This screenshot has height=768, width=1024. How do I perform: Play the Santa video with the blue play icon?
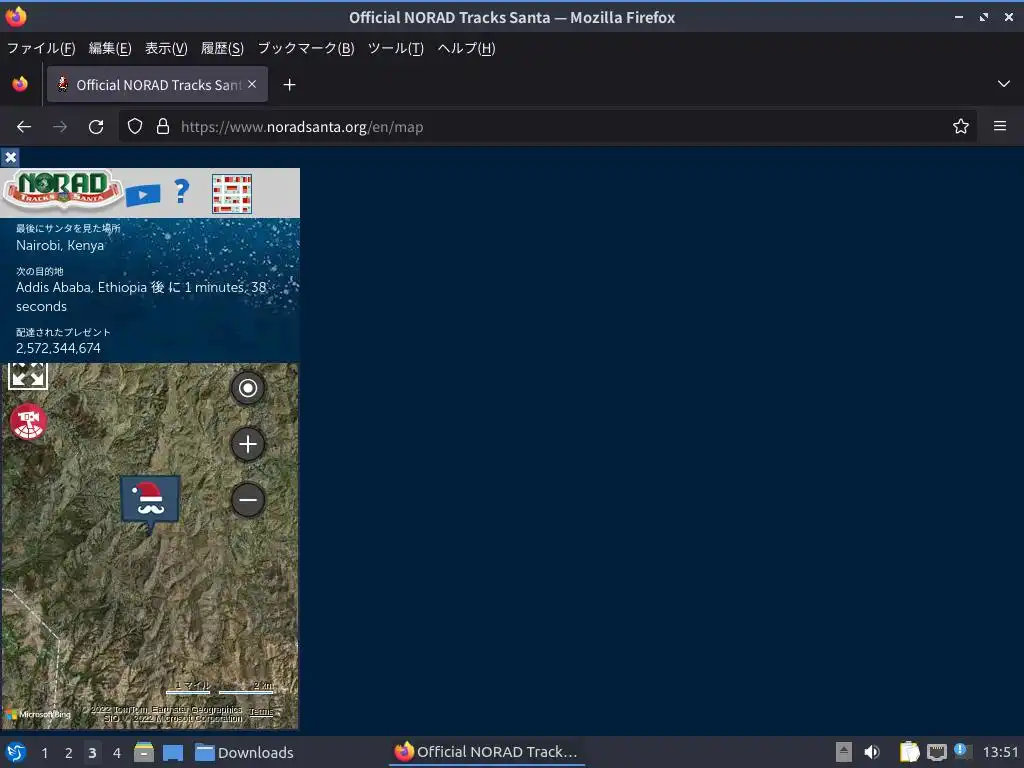[143, 195]
